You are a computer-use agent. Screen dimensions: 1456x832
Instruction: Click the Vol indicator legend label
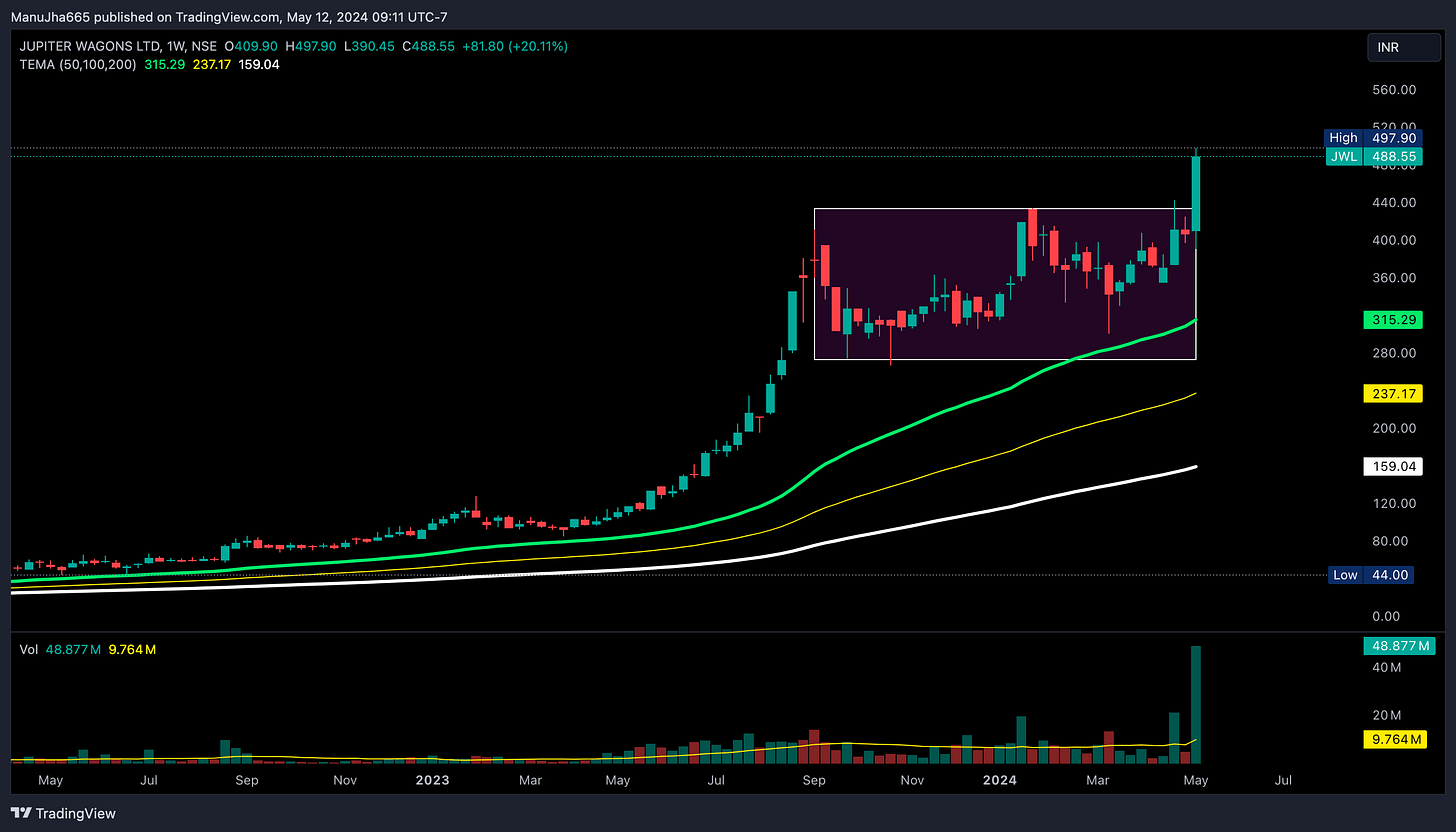point(29,650)
